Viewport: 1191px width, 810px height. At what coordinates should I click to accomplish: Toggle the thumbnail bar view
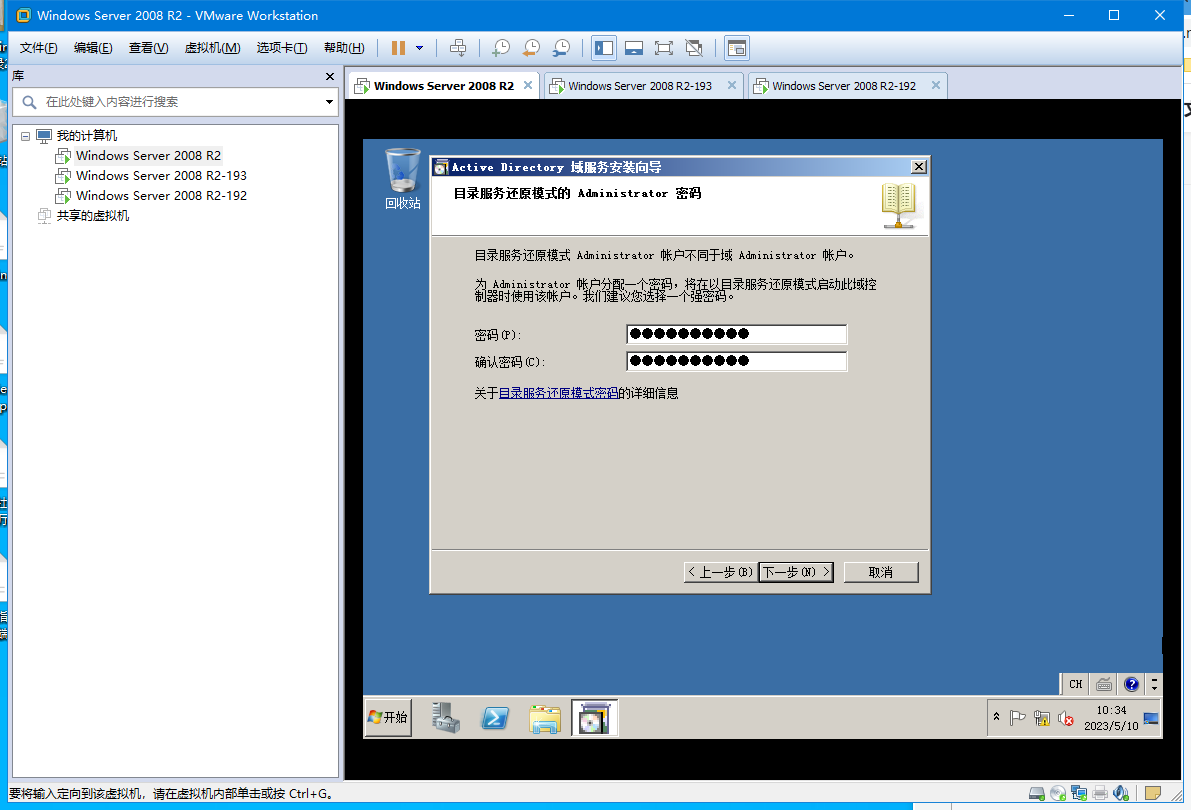[x=633, y=48]
